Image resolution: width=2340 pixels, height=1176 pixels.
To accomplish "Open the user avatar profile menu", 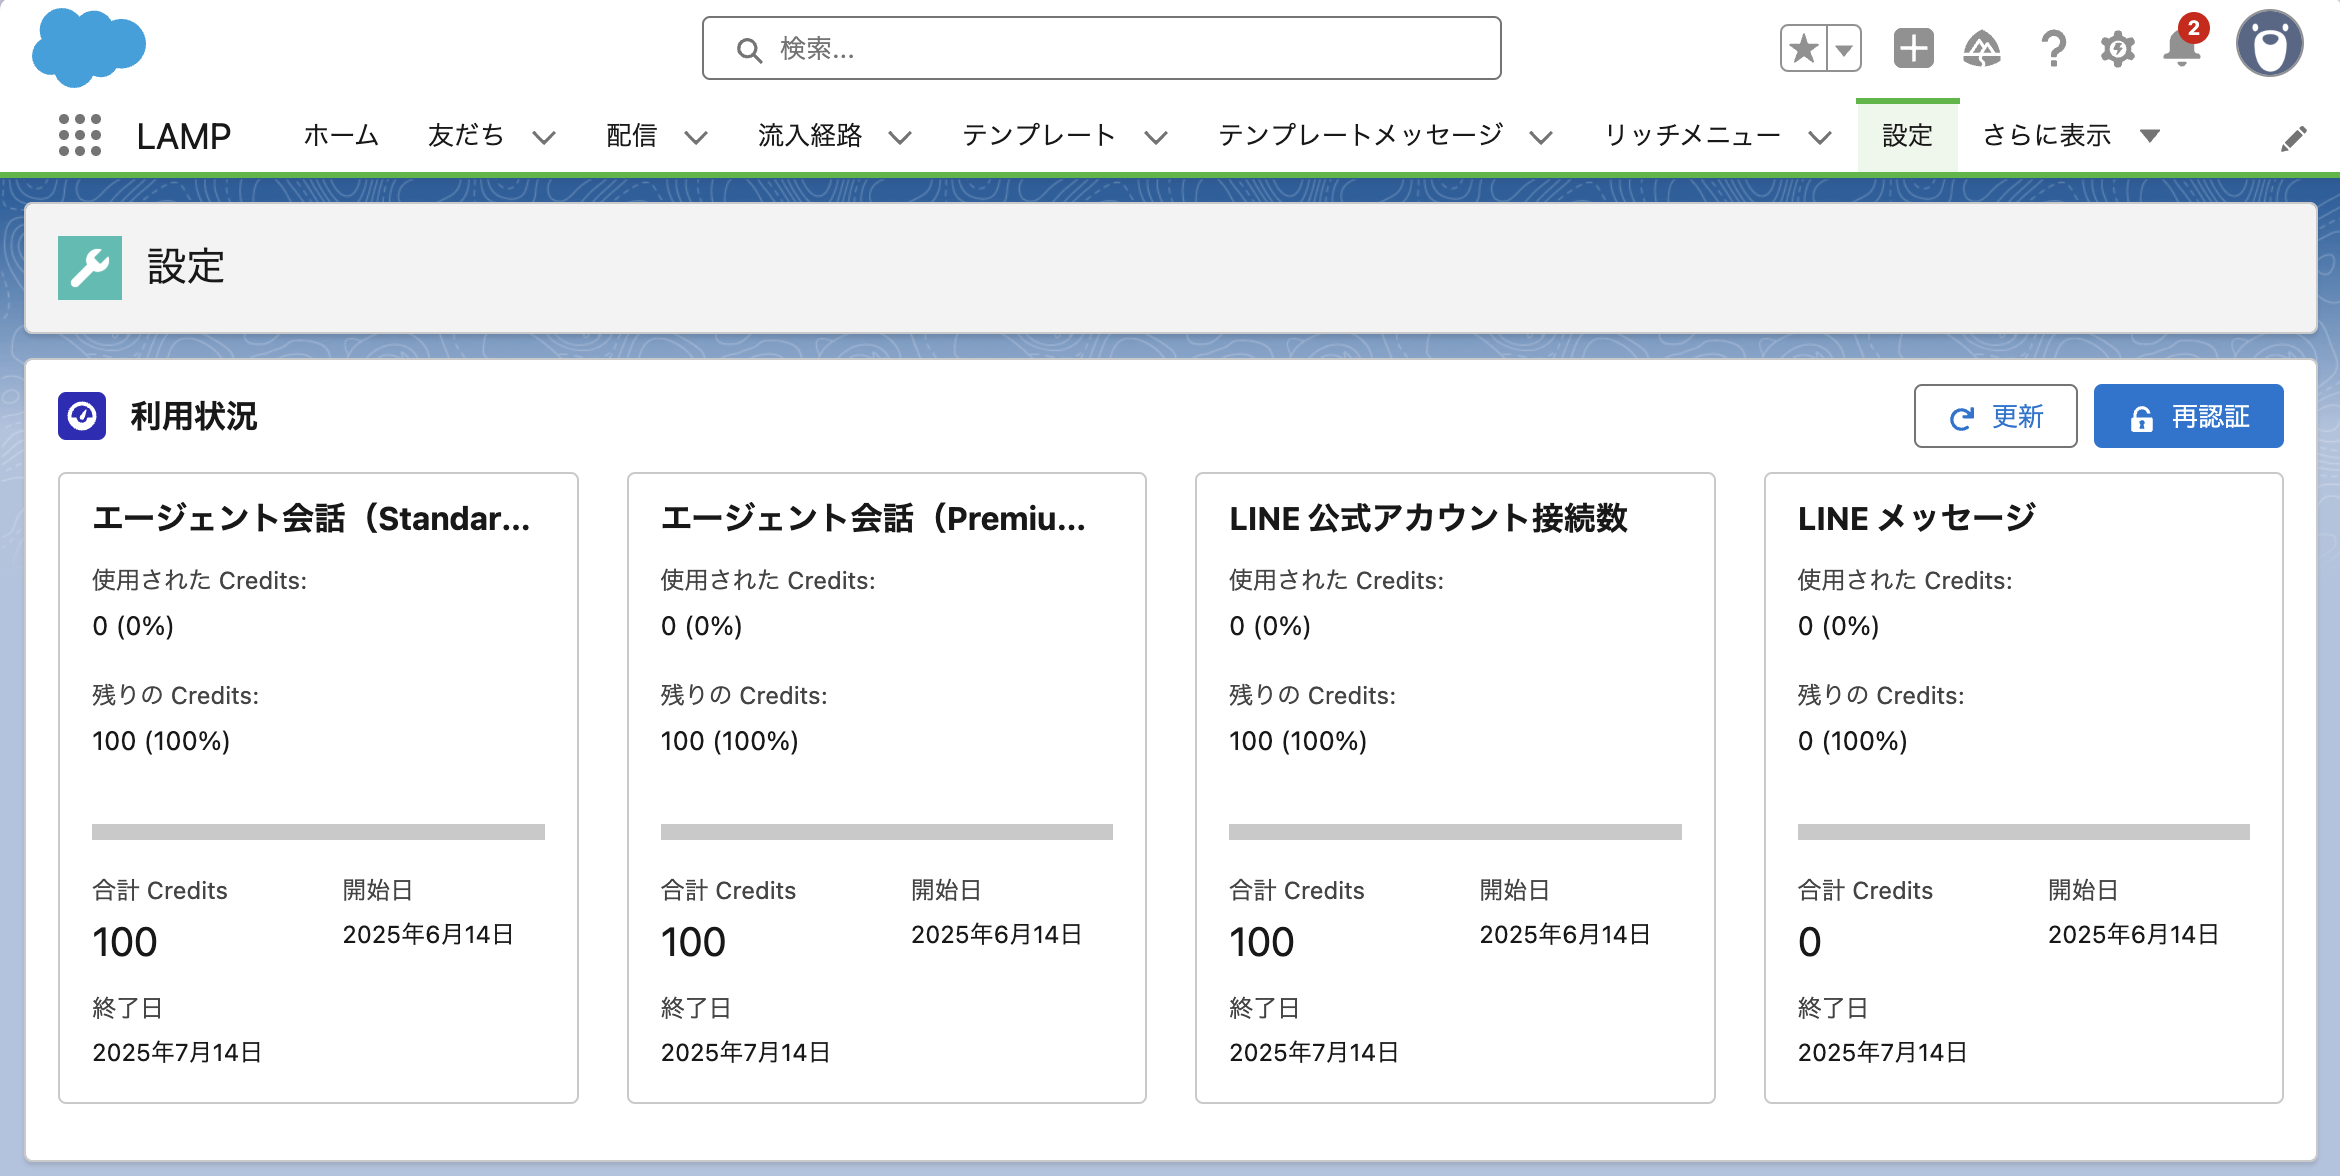I will [2269, 45].
